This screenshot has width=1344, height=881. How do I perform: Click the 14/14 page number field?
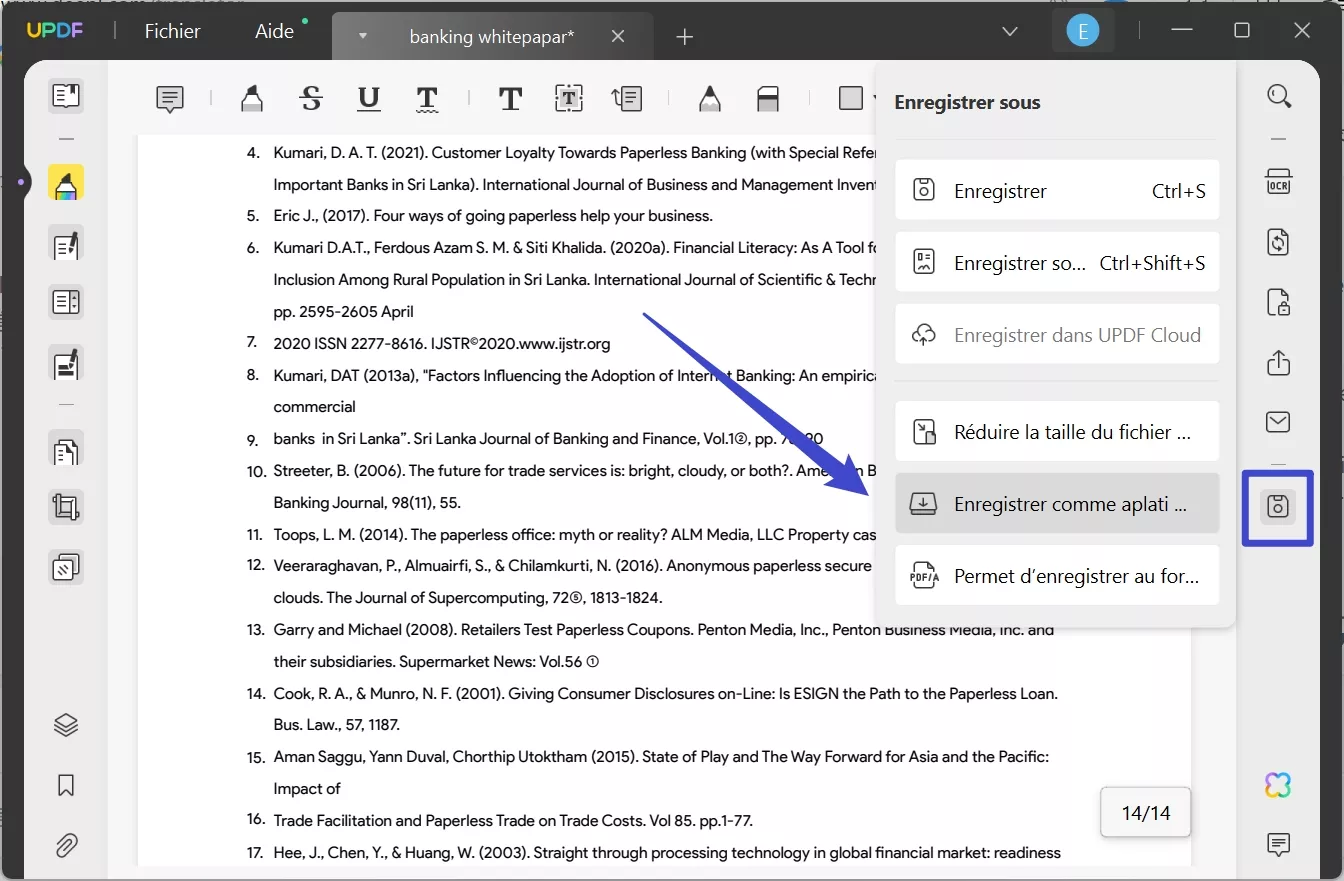coord(1145,812)
